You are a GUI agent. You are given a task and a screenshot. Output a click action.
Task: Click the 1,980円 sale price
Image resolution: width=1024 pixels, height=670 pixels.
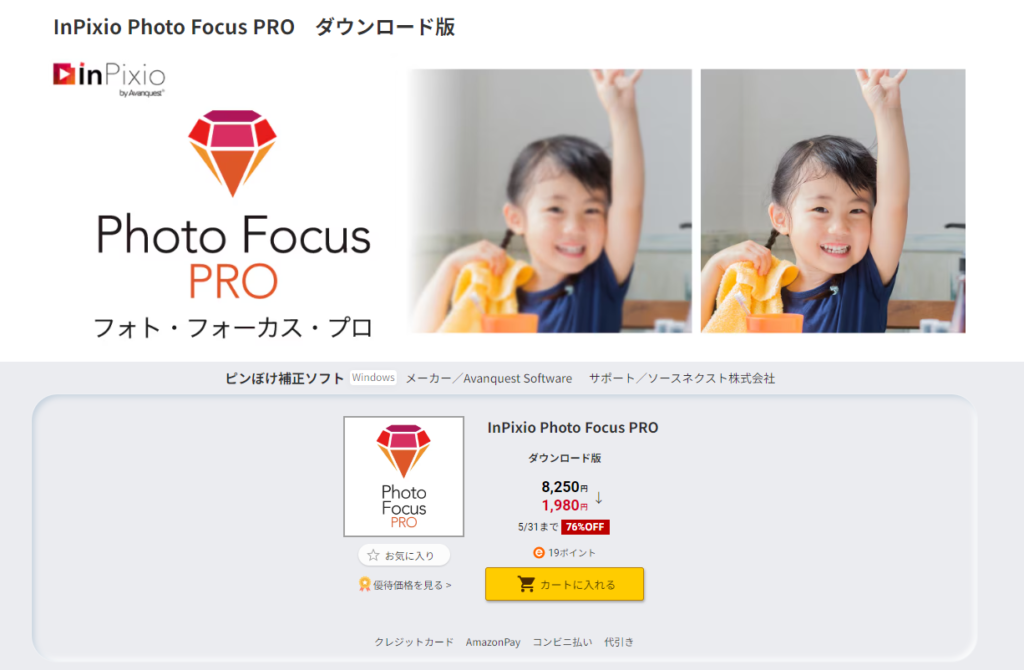pyautogui.click(x=564, y=505)
